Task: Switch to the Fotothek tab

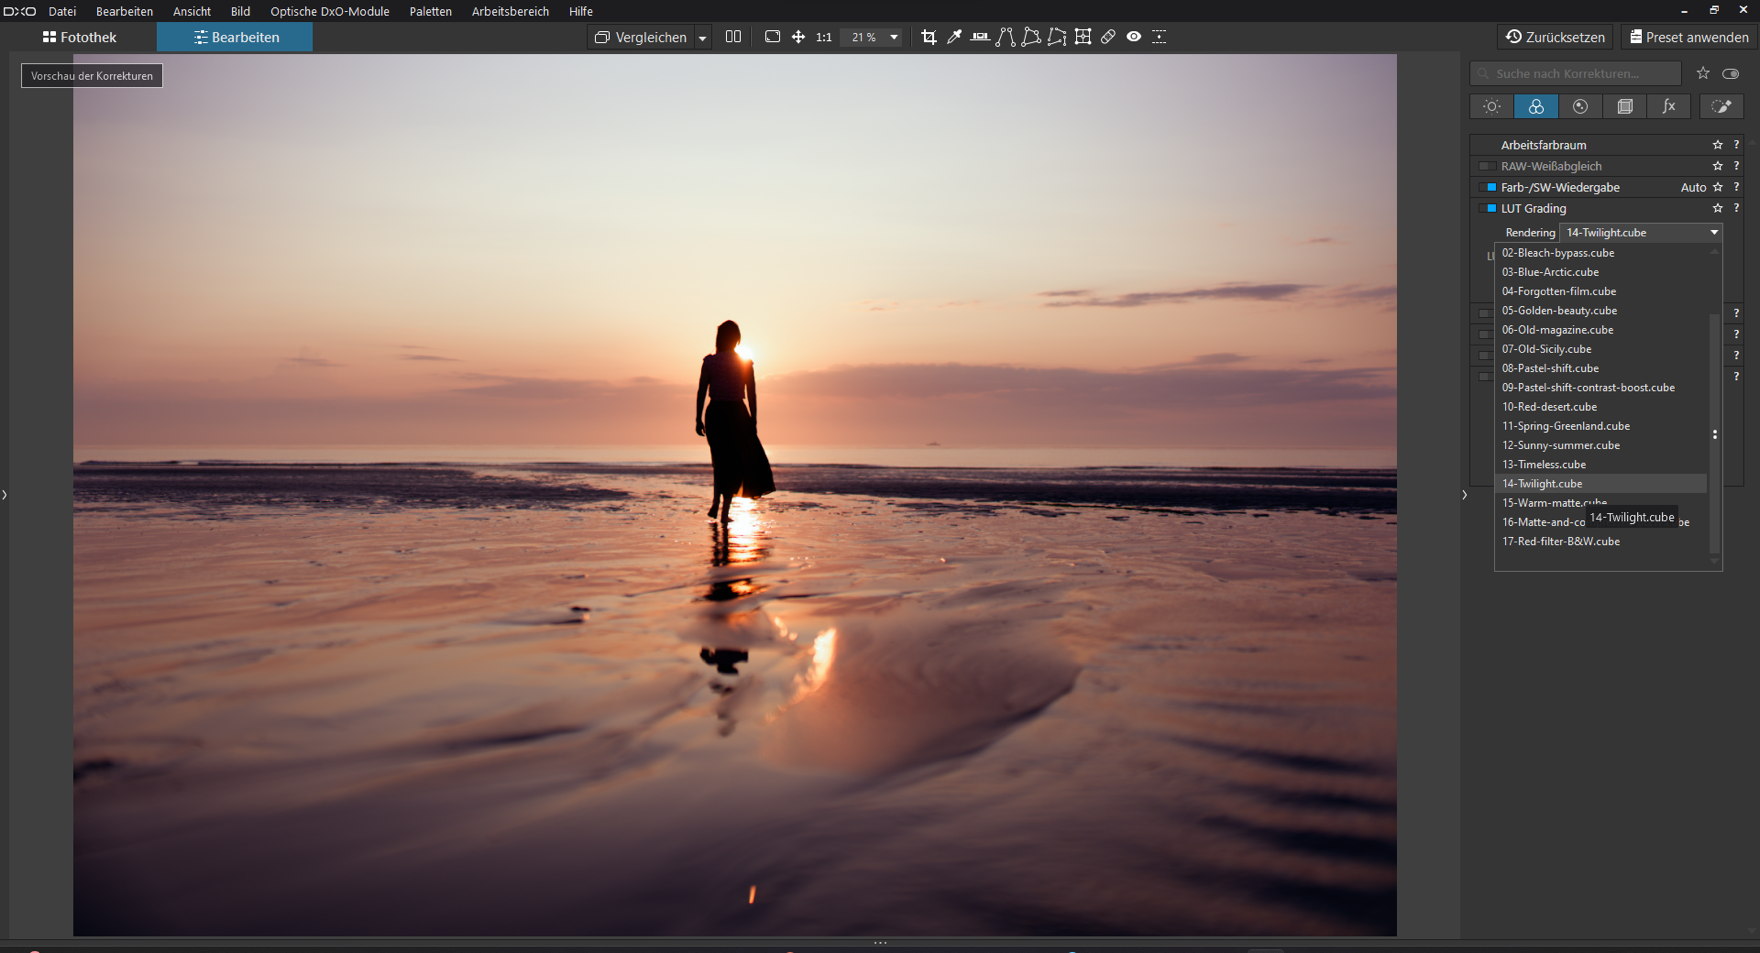Action: tap(80, 37)
